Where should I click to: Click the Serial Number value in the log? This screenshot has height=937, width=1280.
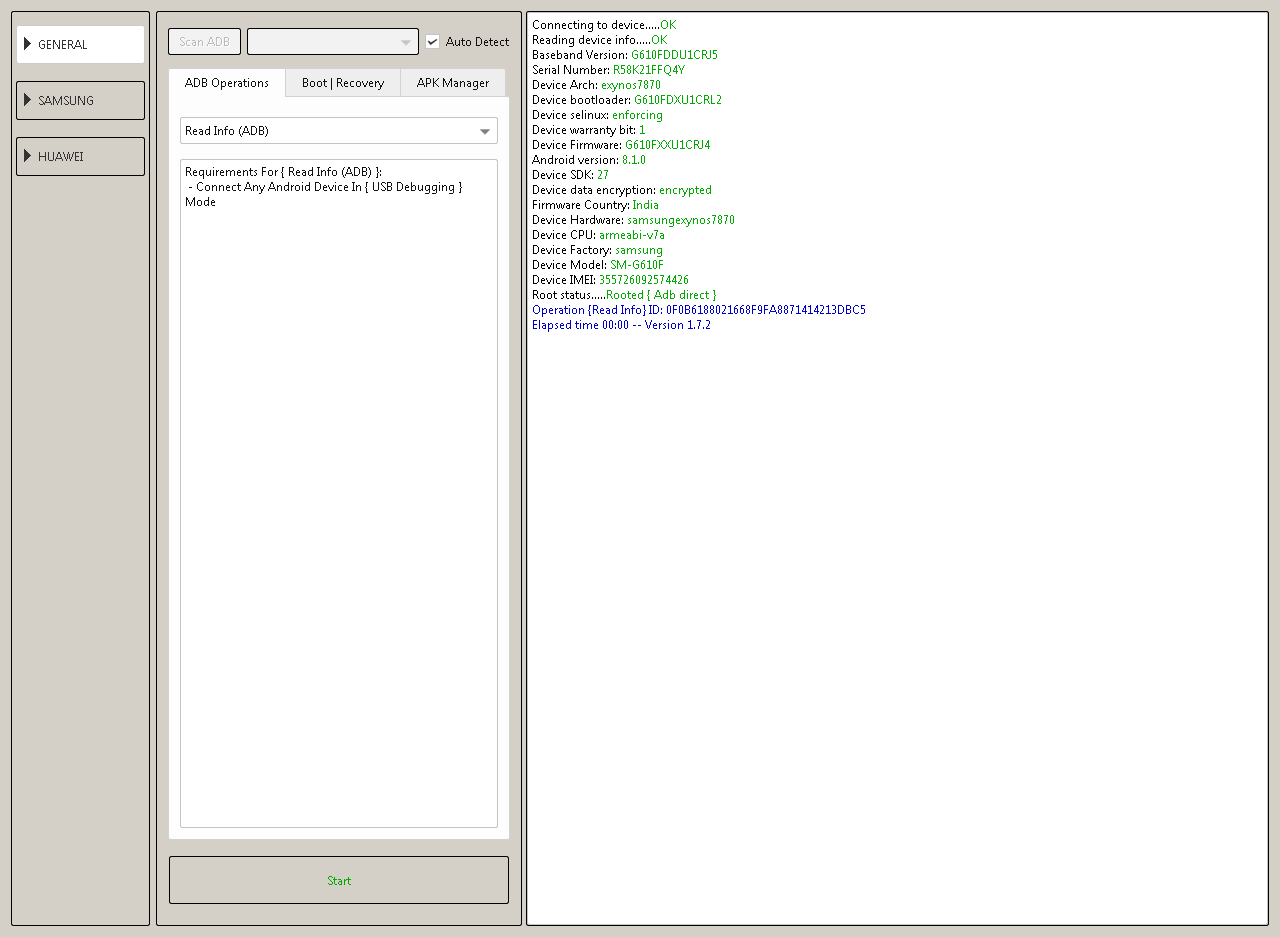[x=648, y=70]
